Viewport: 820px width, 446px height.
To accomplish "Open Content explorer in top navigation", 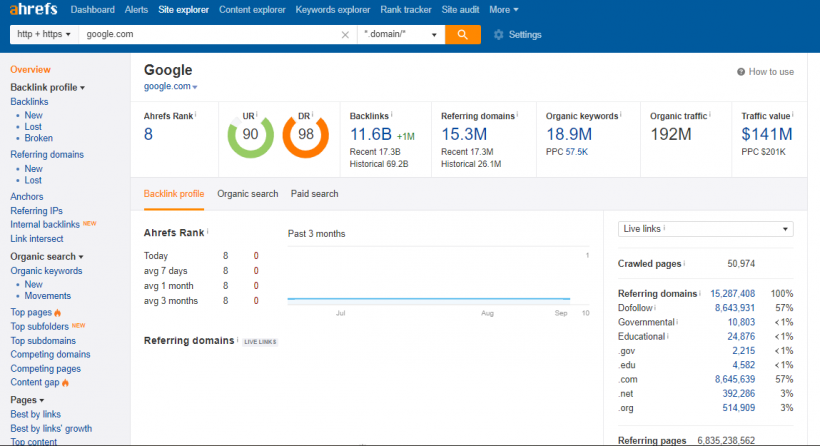I will (252, 9).
